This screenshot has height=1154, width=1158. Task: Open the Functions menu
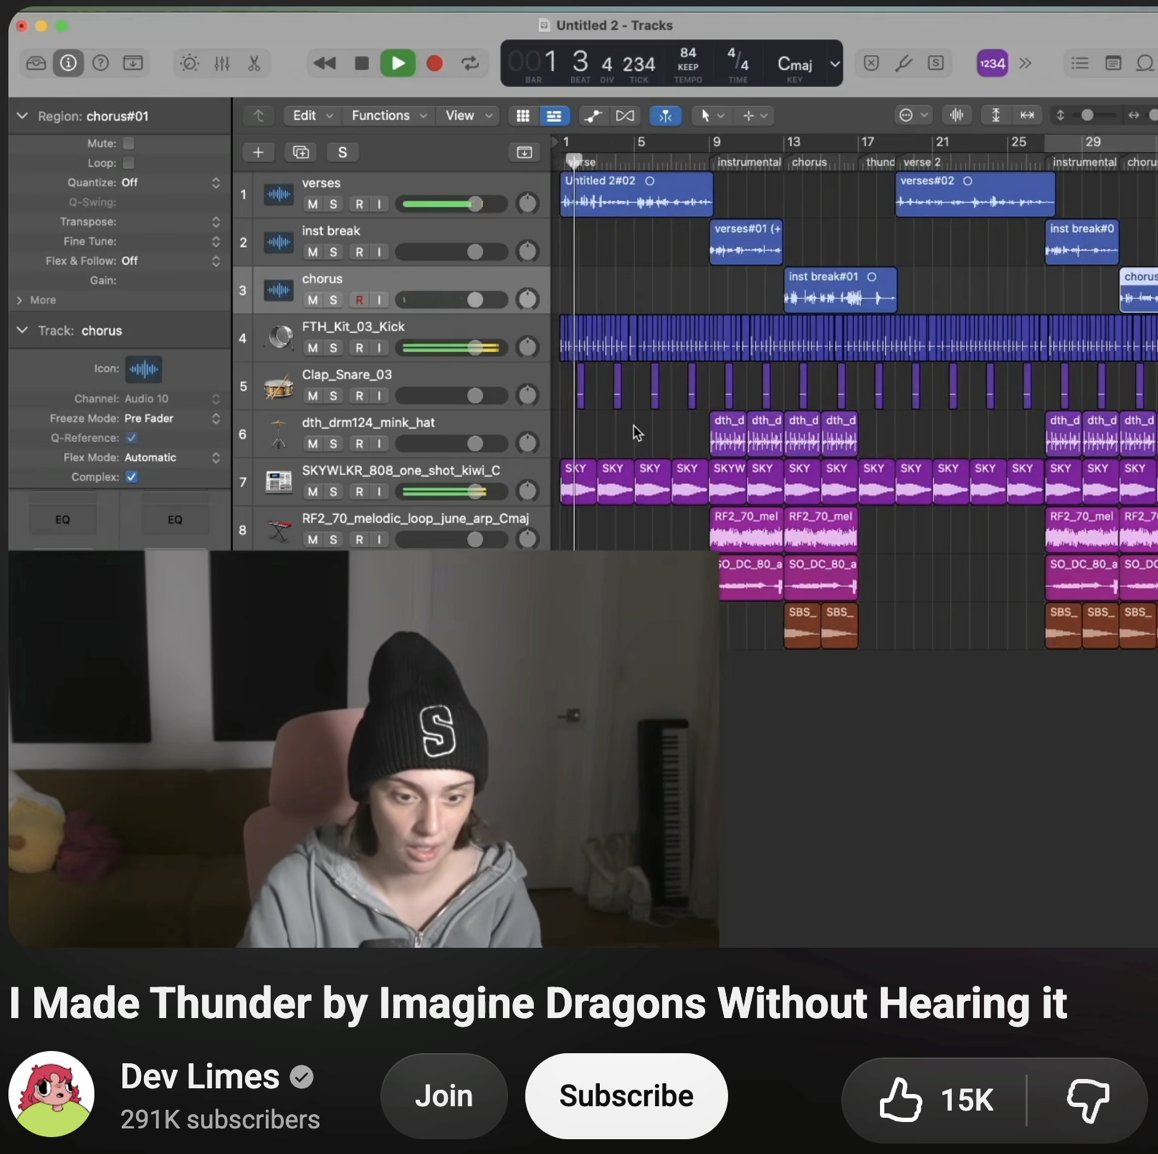(x=388, y=116)
